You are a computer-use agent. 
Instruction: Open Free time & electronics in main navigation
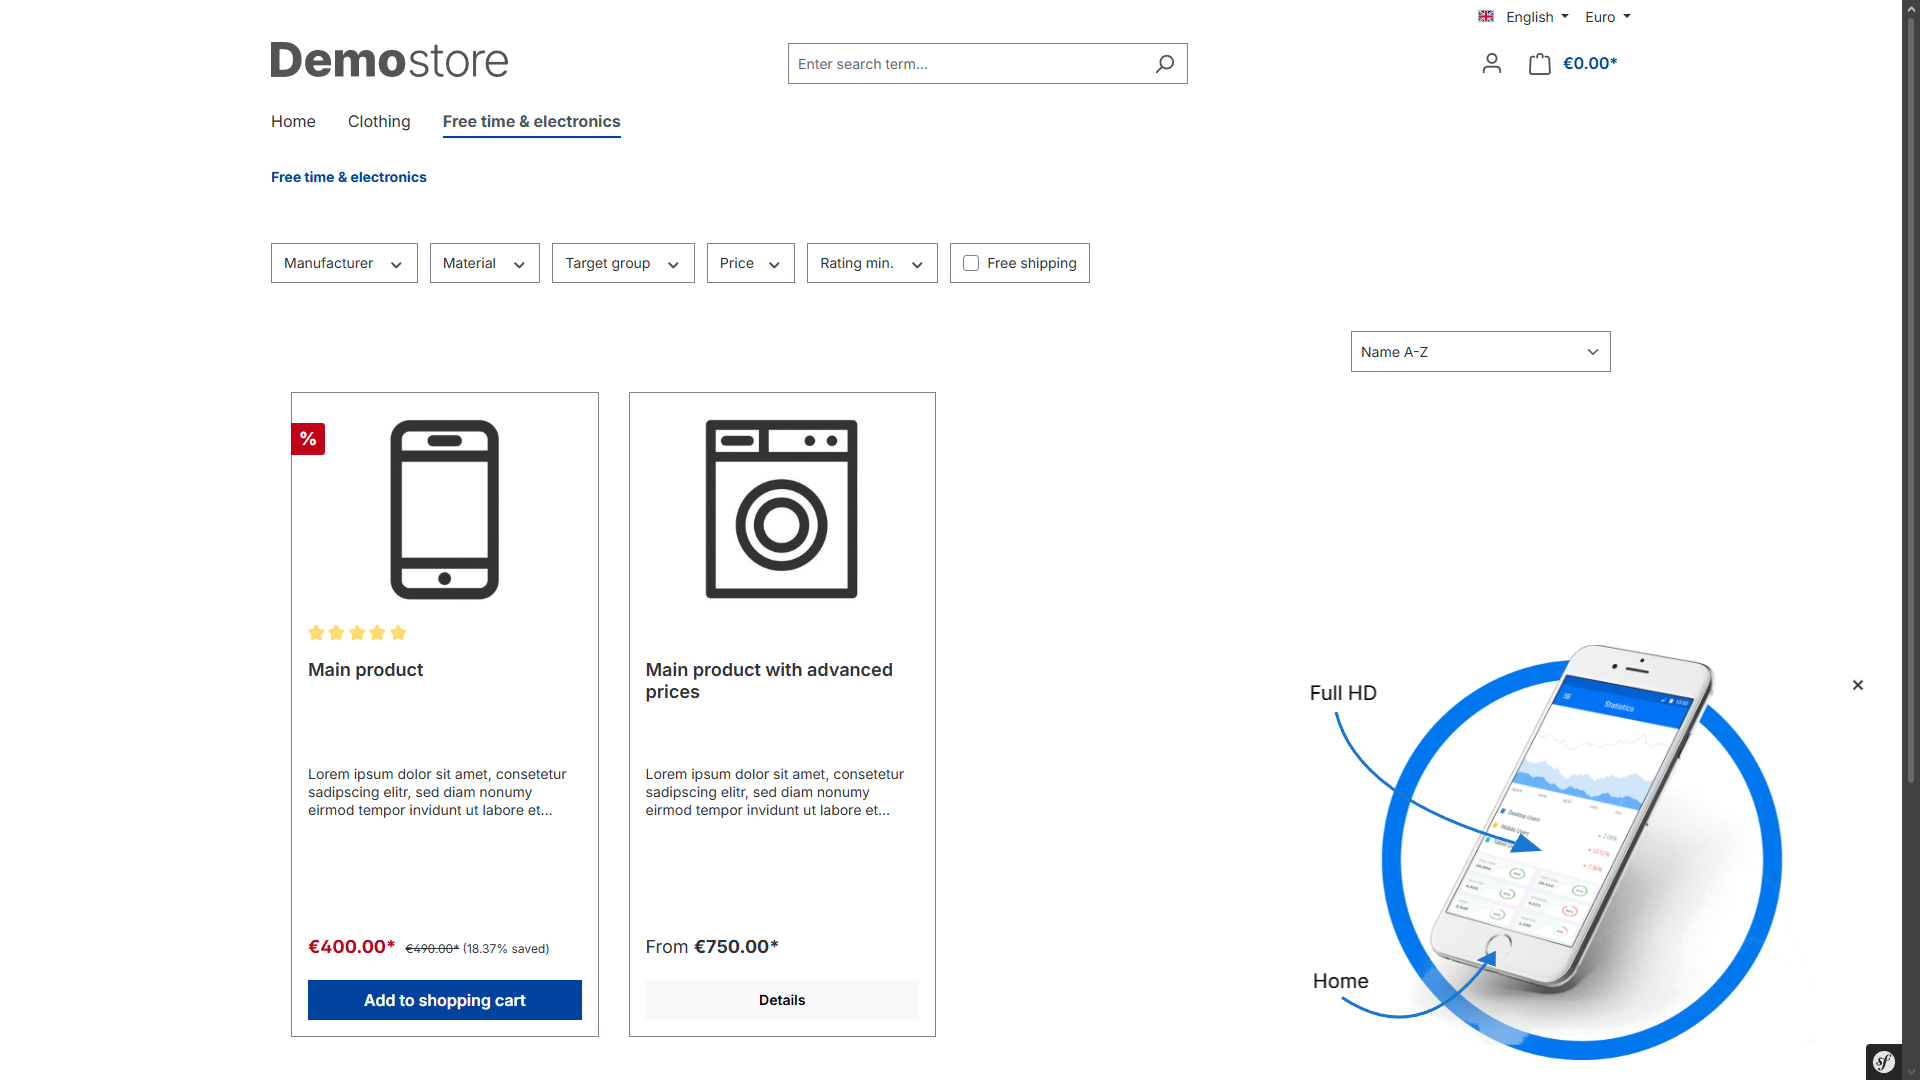532,121
